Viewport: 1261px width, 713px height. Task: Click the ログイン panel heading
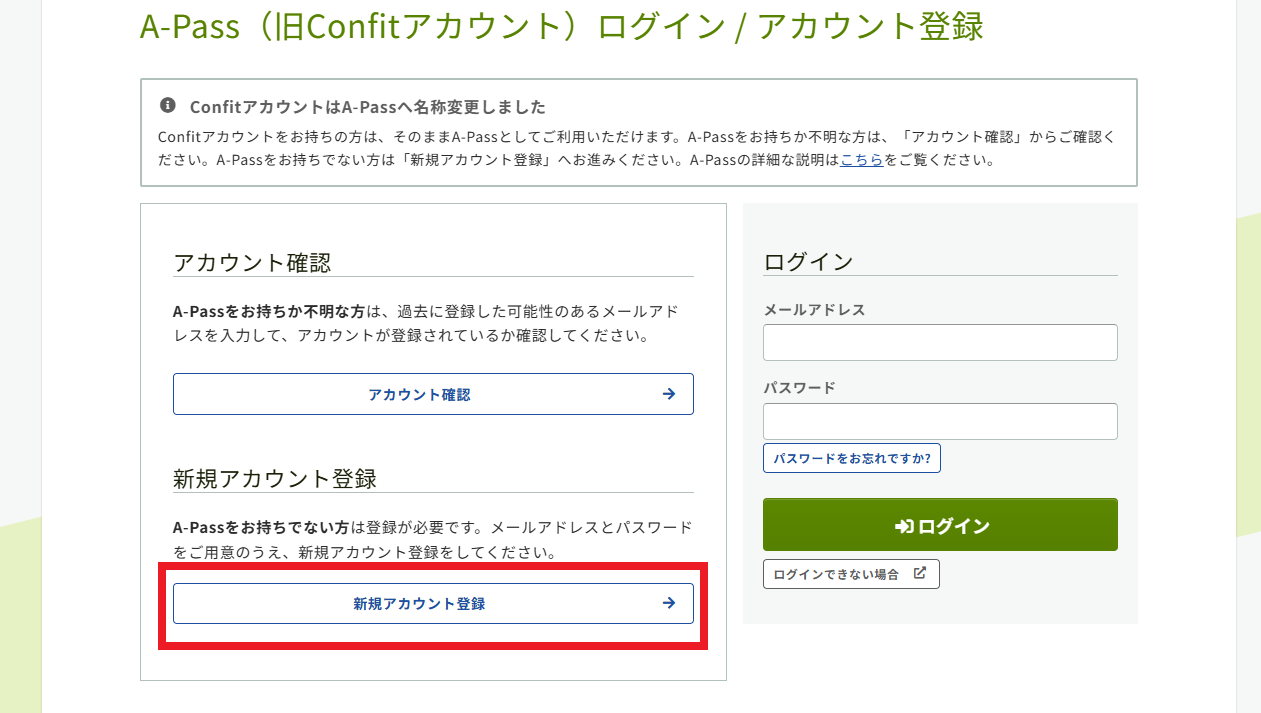[808, 262]
